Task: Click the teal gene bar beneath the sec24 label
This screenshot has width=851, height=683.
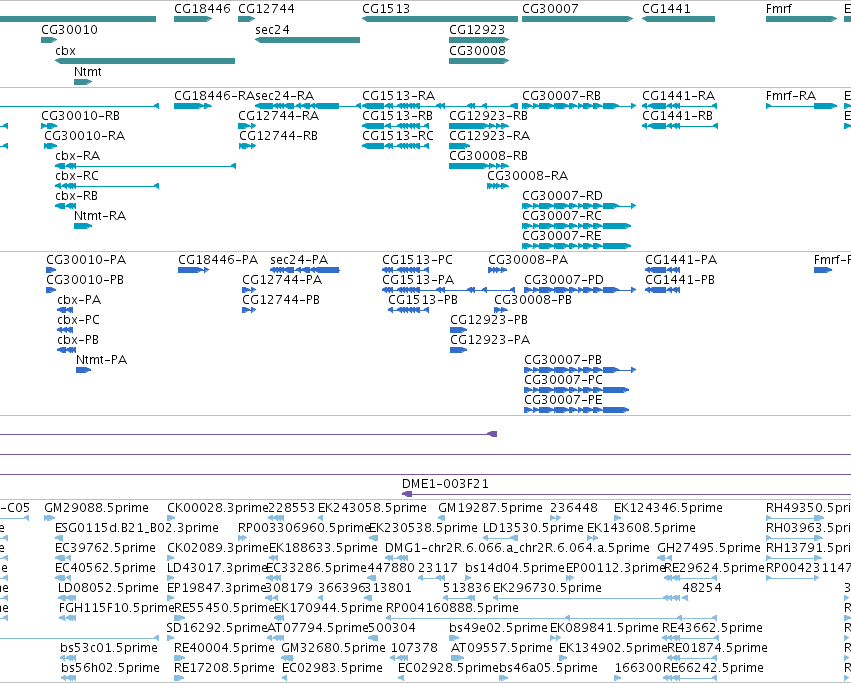Action: click(x=307, y=40)
